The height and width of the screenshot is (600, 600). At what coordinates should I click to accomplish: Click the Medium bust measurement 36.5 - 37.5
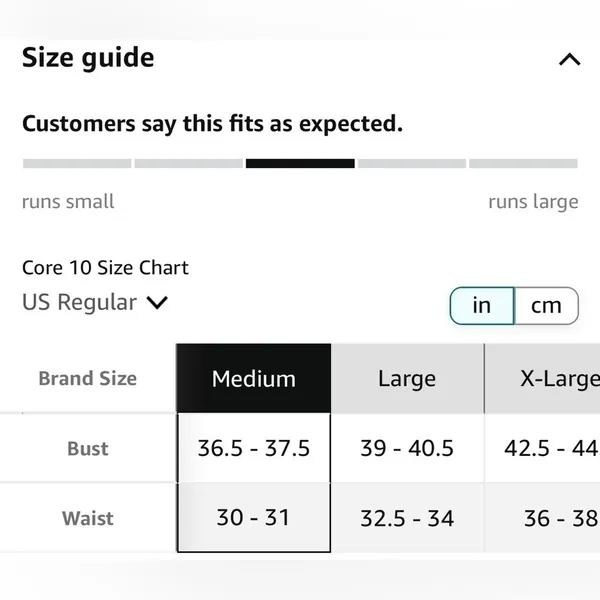tap(254, 448)
